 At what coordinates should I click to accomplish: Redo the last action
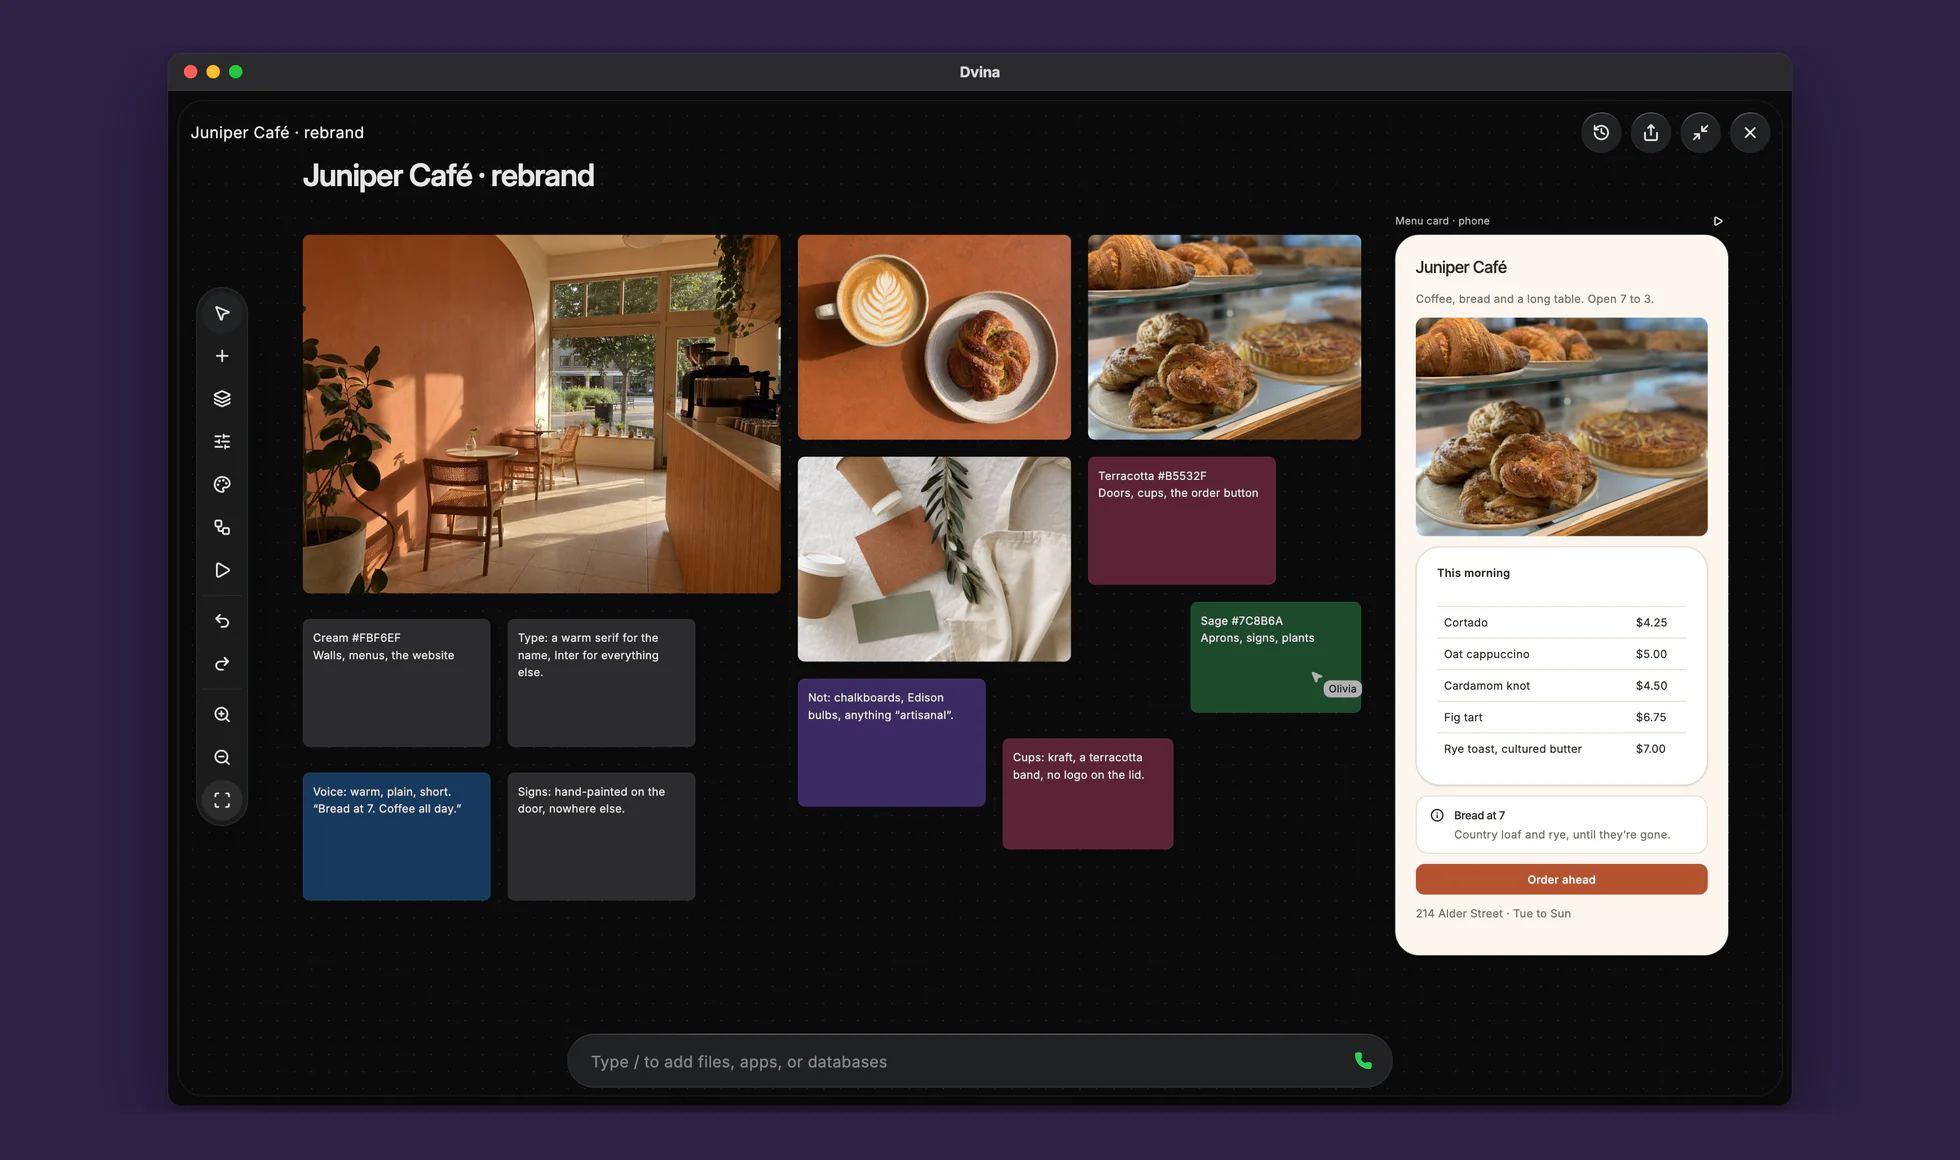point(222,664)
